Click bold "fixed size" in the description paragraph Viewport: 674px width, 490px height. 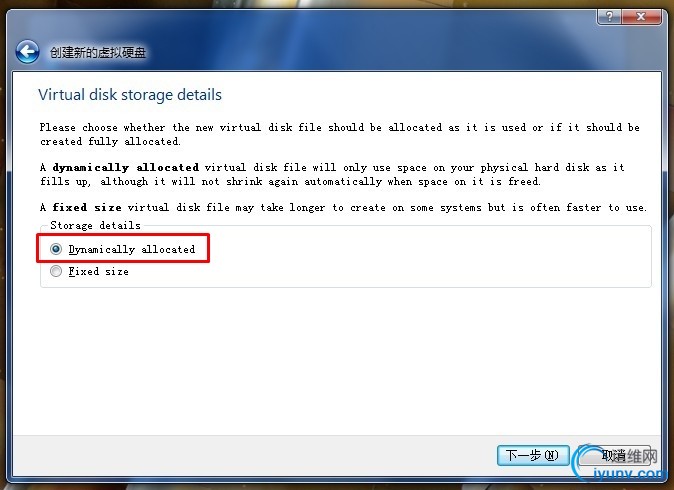point(87,207)
